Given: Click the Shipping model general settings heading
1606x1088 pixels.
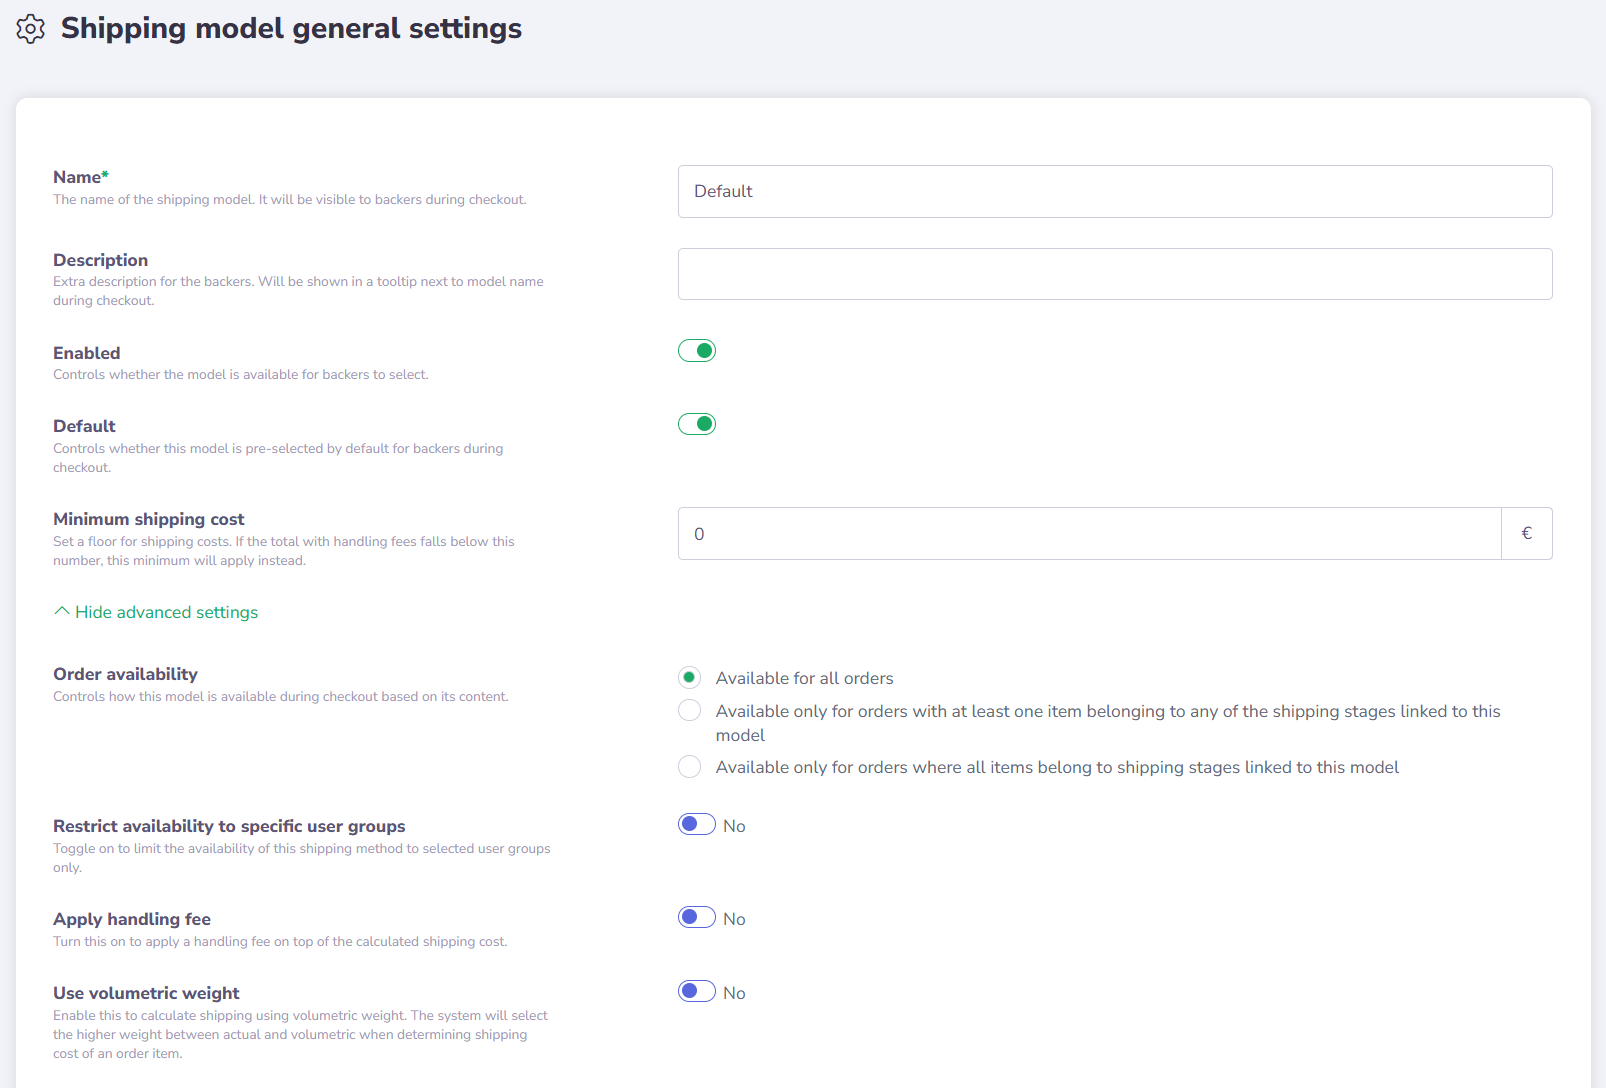Looking at the screenshot, I should [x=291, y=29].
